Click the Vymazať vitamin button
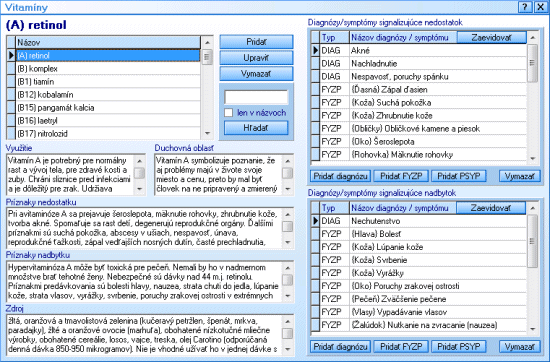This screenshot has width=550, height=362. (x=256, y=74)
